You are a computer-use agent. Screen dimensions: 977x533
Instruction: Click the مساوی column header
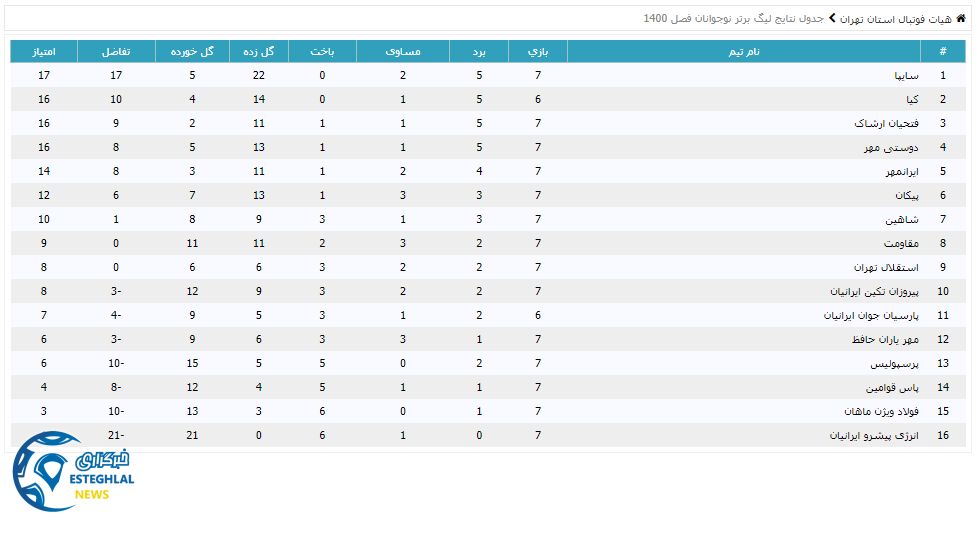tap(403, 52)
